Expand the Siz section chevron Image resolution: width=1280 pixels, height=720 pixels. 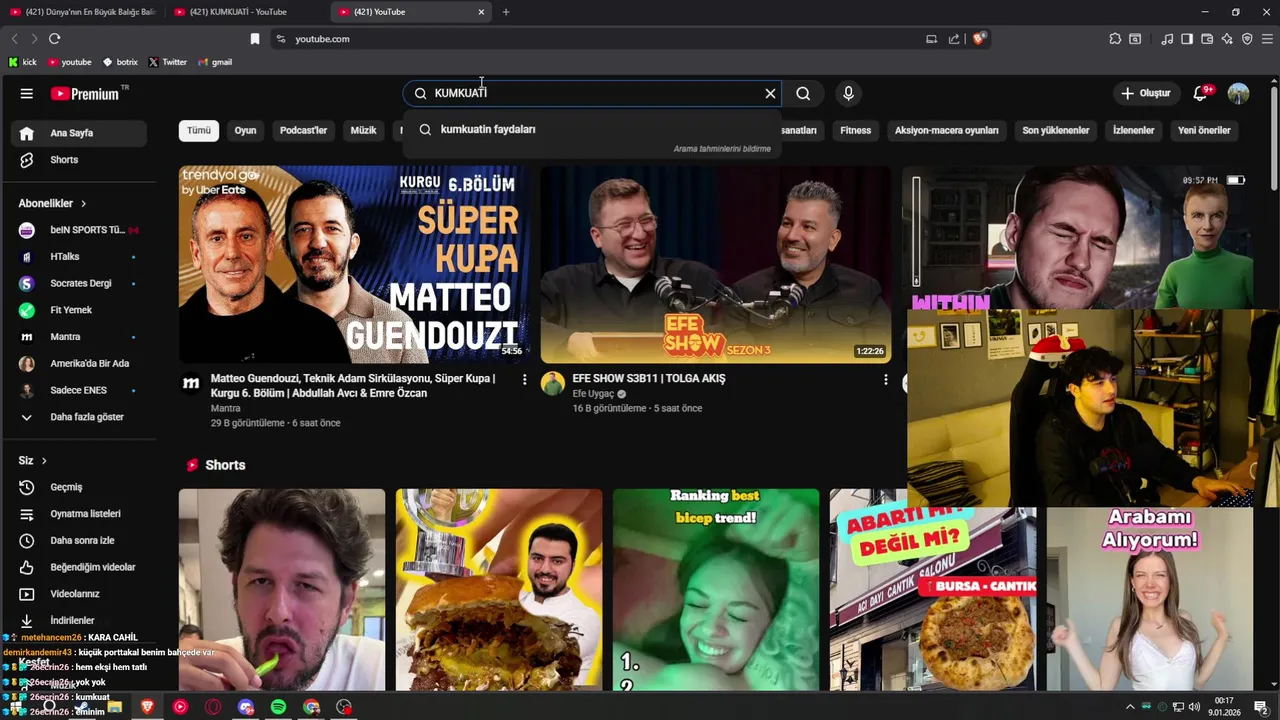(44, 460)
